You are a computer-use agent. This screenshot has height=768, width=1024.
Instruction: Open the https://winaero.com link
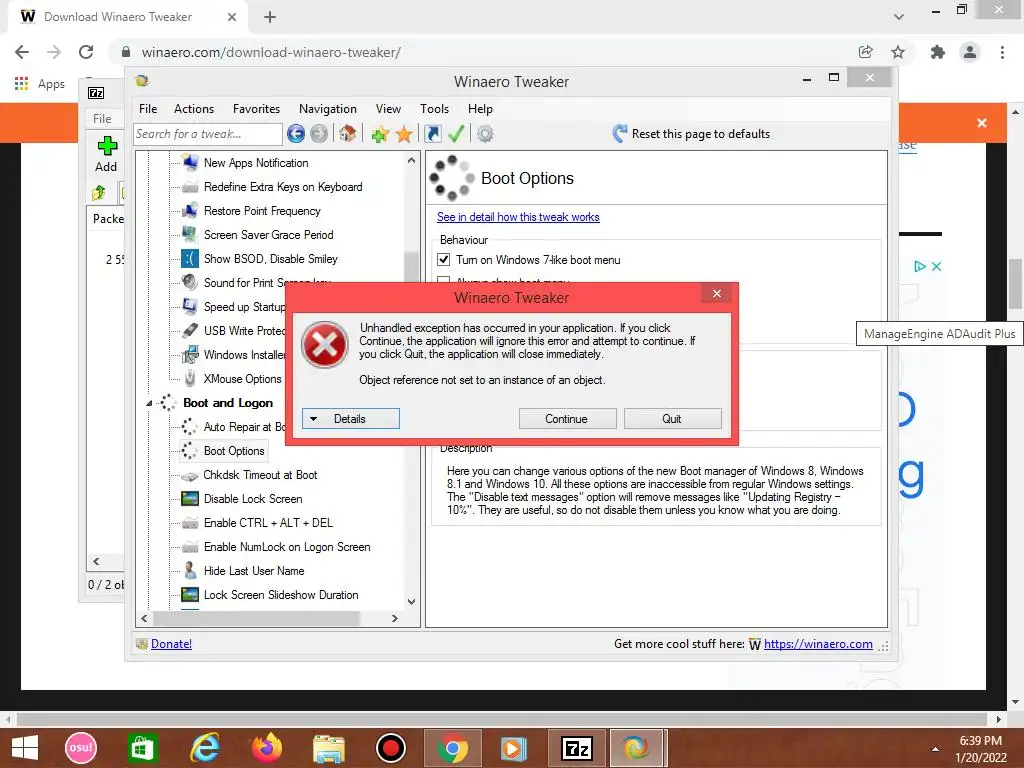click(x=818, y=644)
